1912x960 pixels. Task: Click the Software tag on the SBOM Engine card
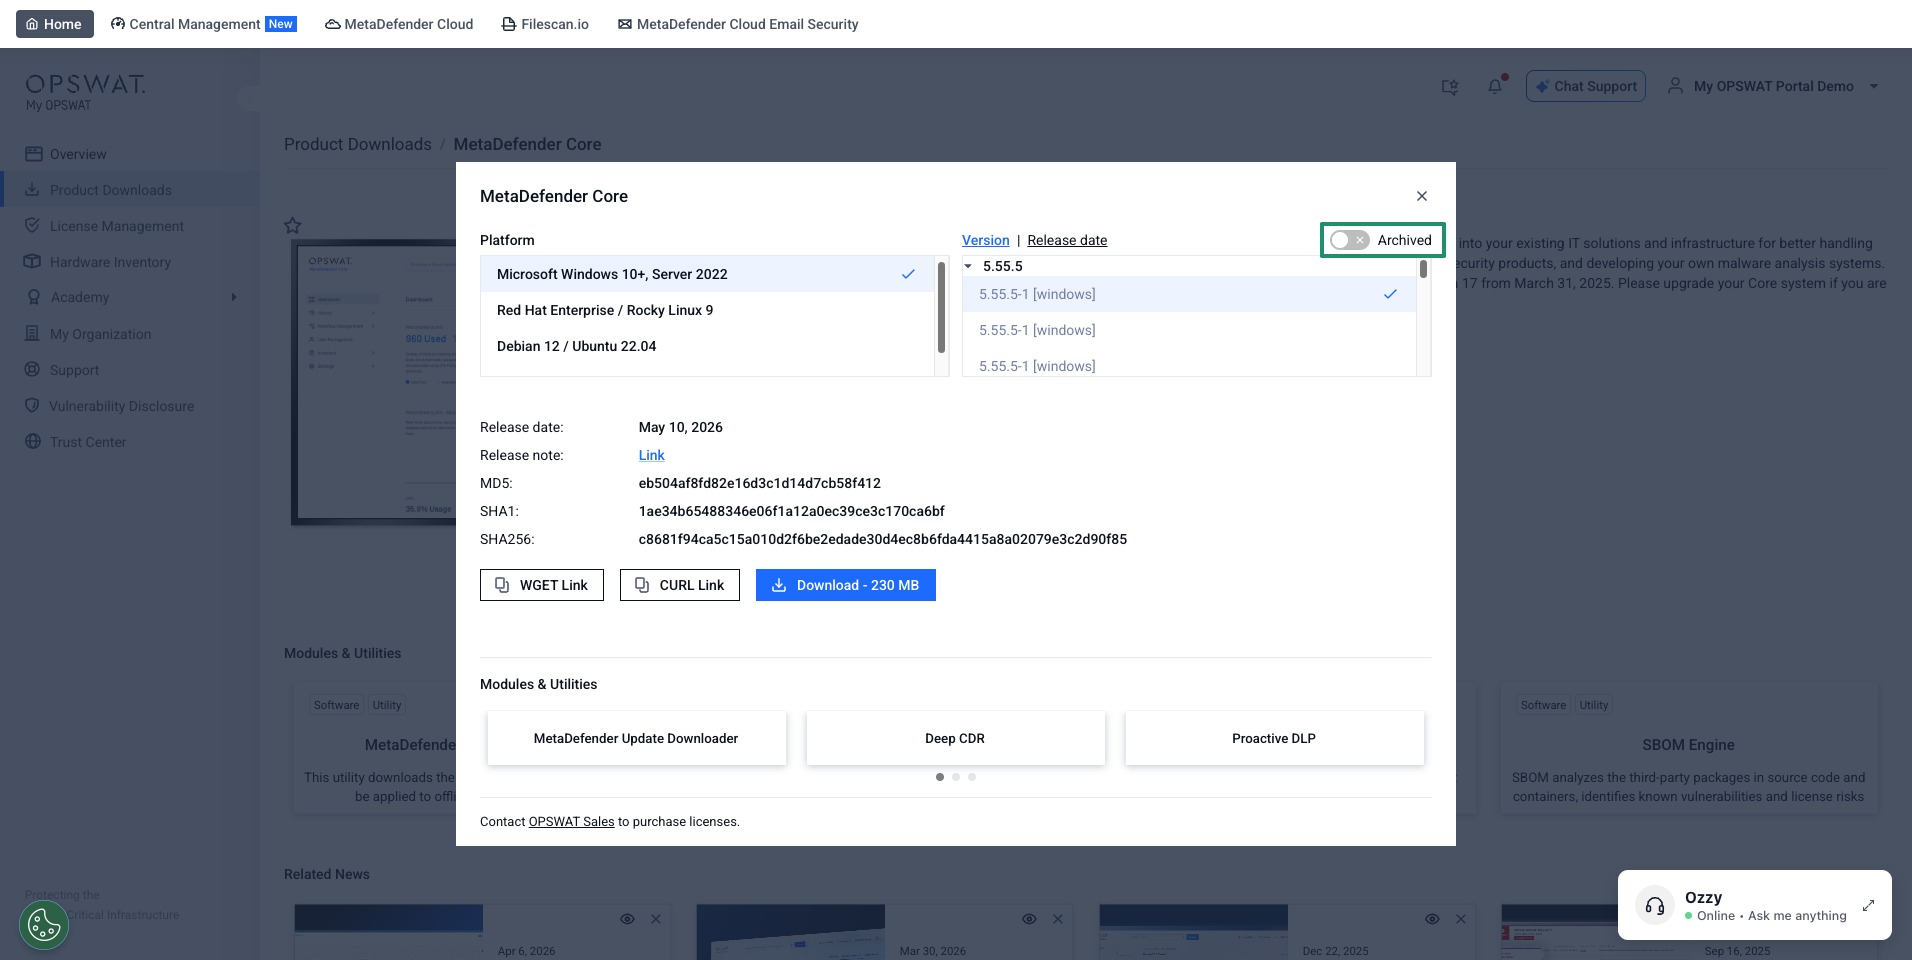pos(1543,705)
